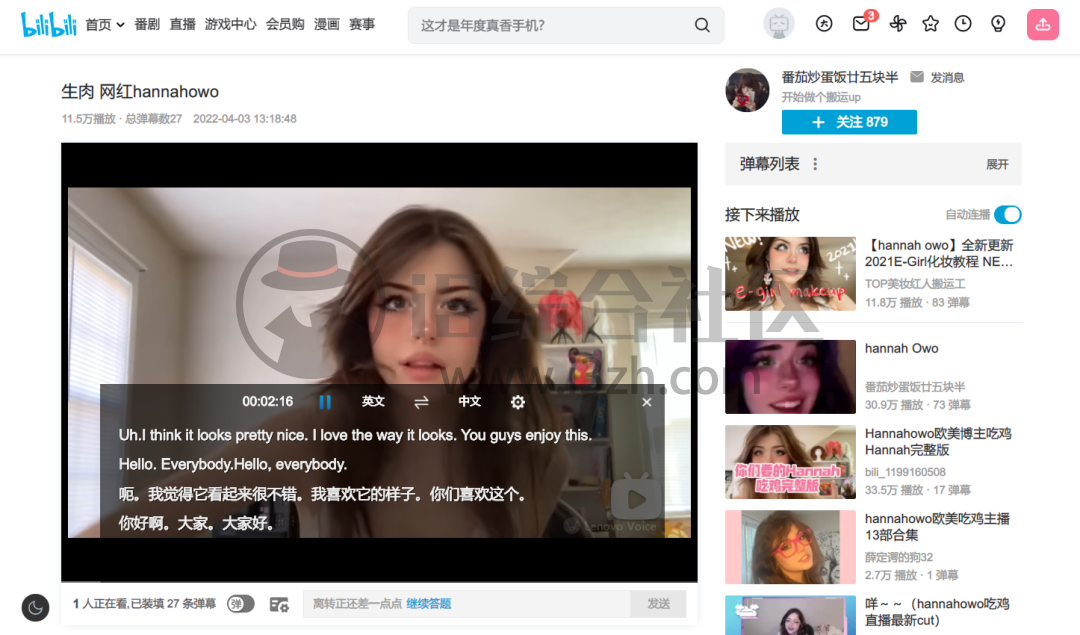Click the danmaku list three-dot menu
Viewport: 1080px width, 635px height.
pos(816,164)
